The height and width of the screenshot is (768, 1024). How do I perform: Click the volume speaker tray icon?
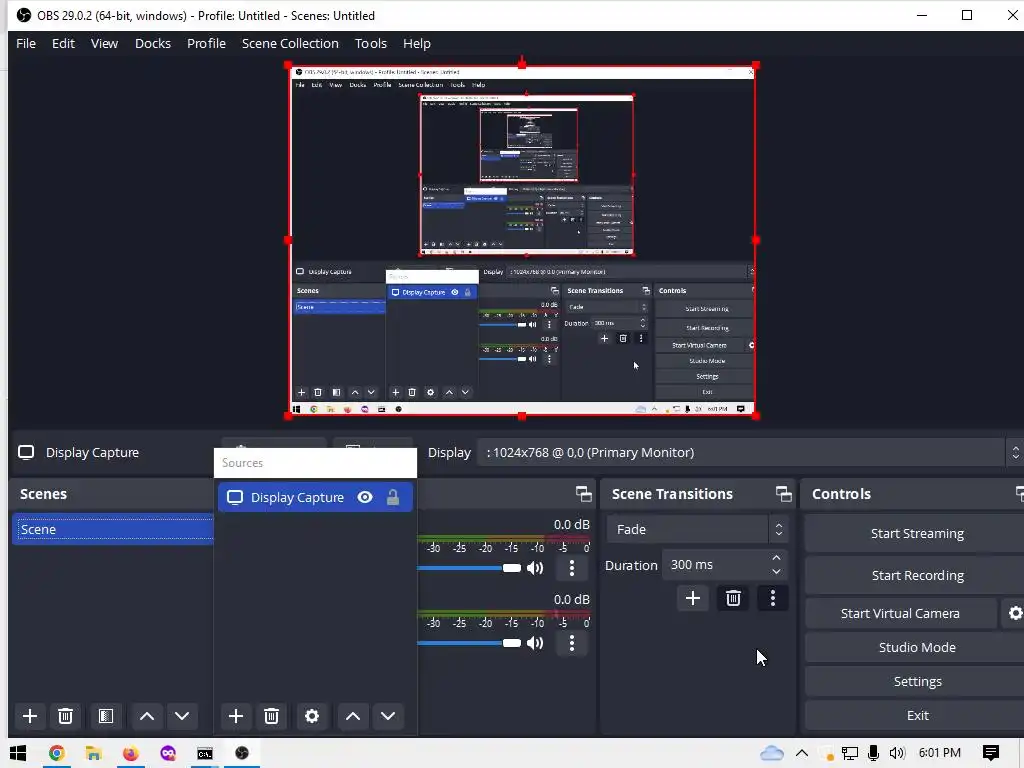click(897, 753)
